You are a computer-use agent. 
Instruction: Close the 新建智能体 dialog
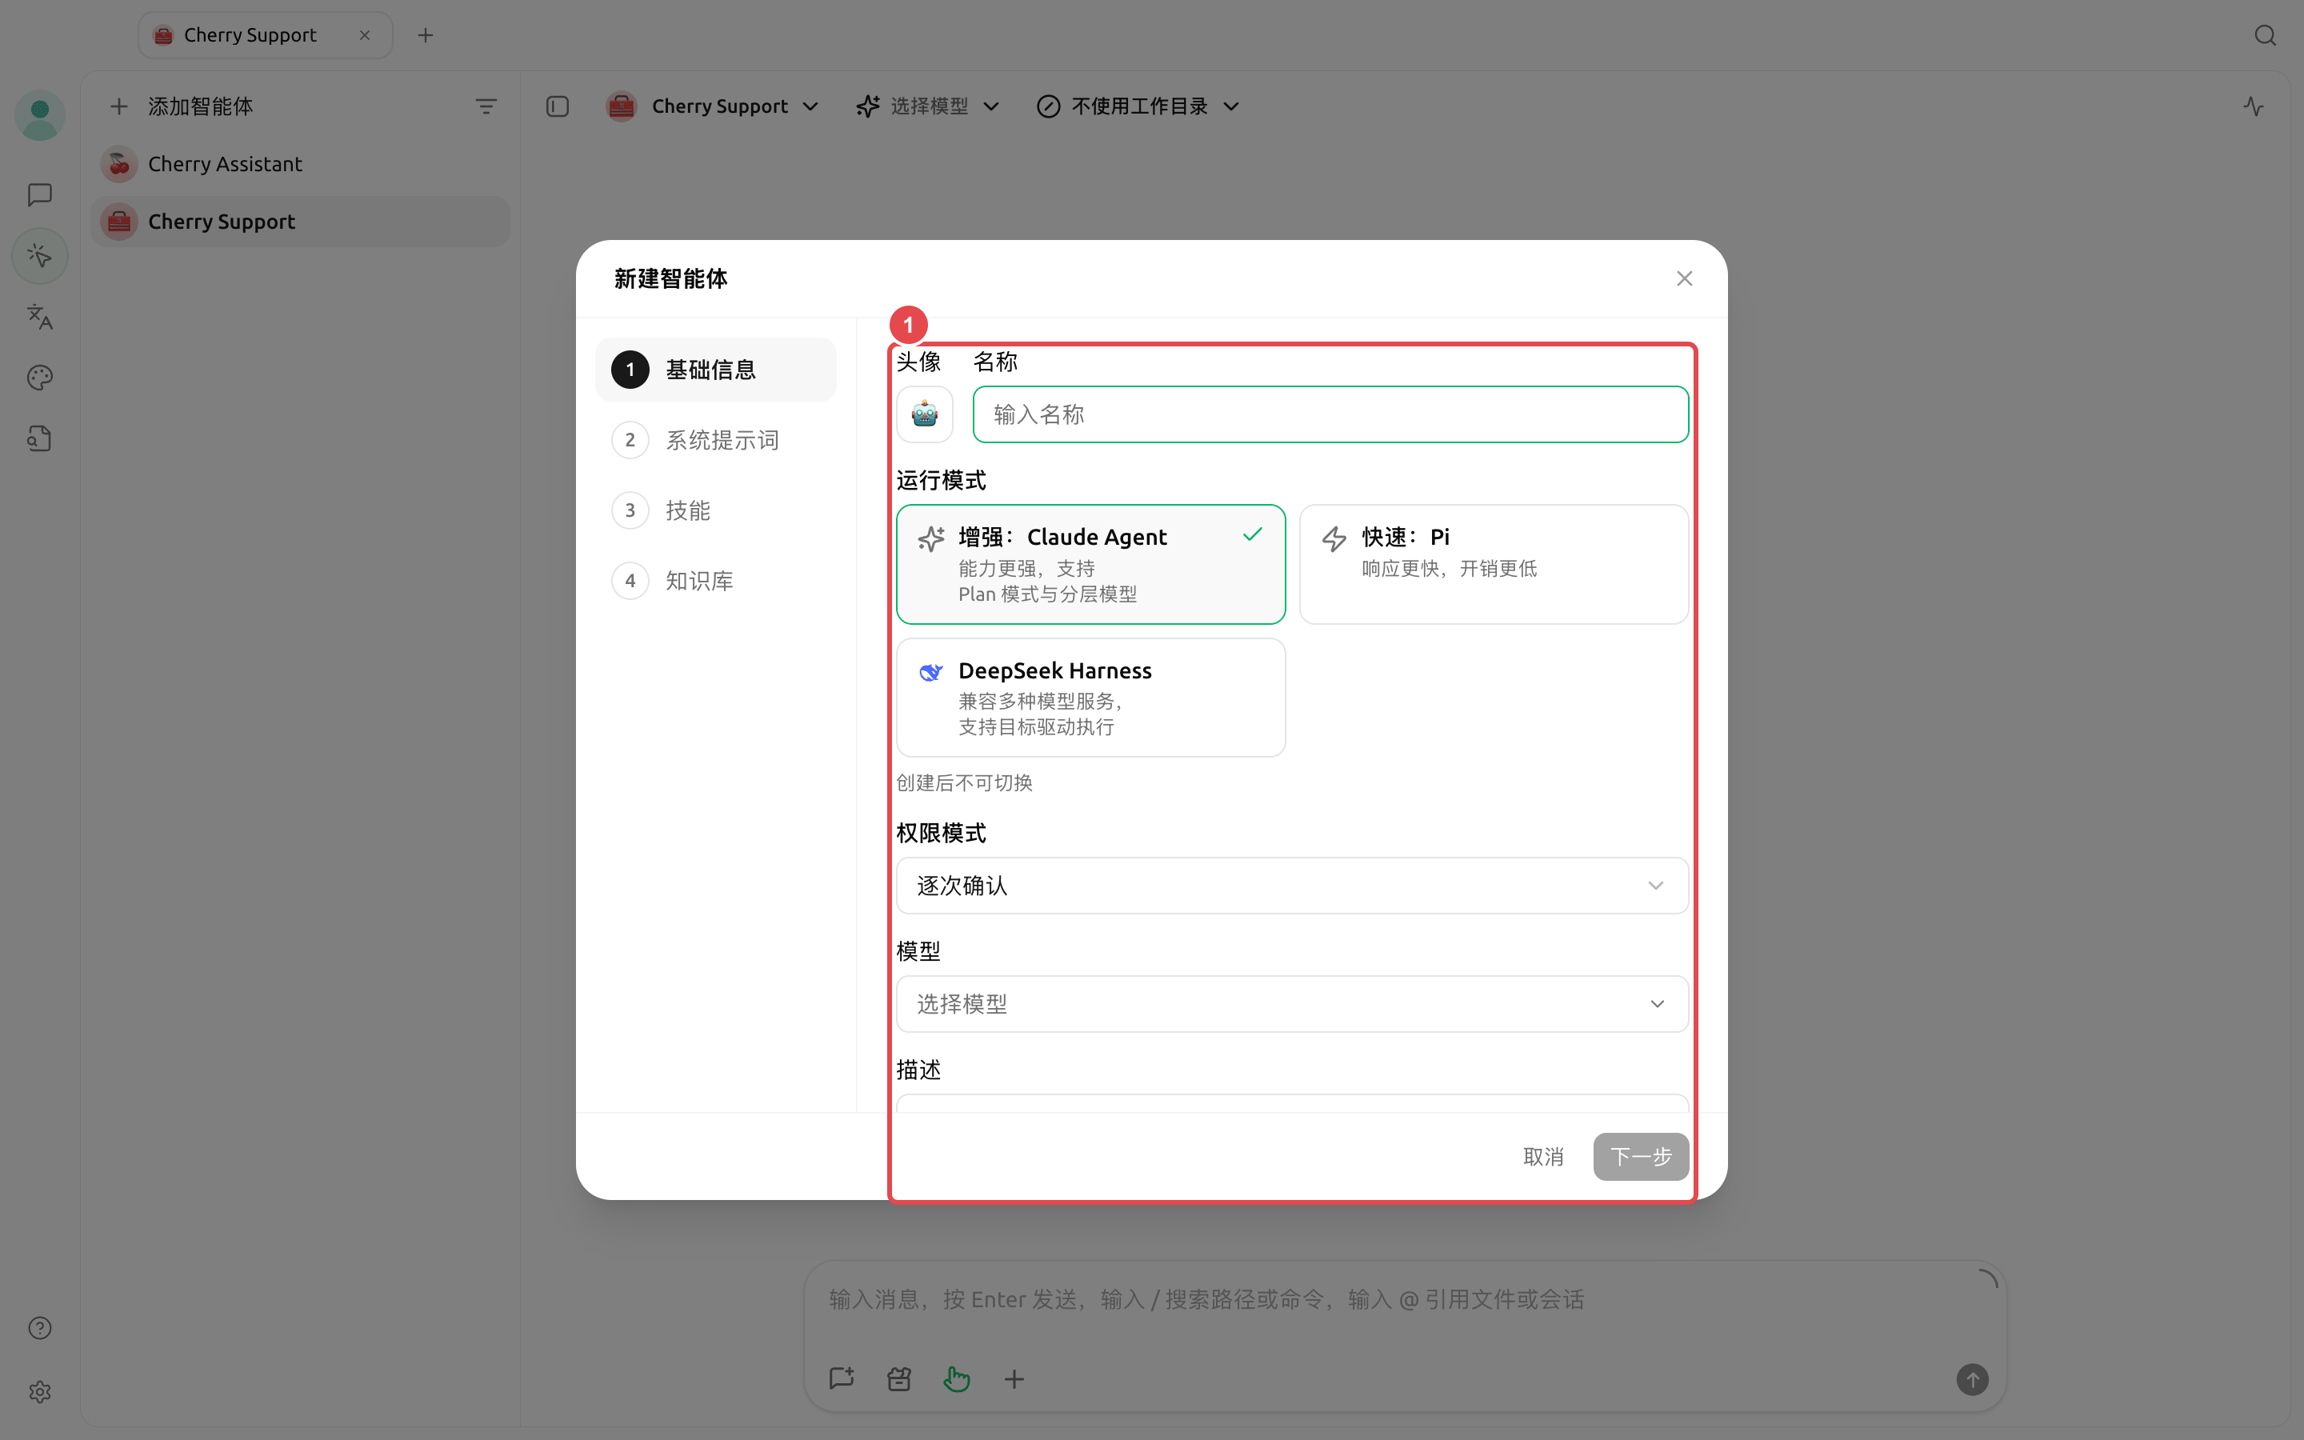click(1685, 279)
